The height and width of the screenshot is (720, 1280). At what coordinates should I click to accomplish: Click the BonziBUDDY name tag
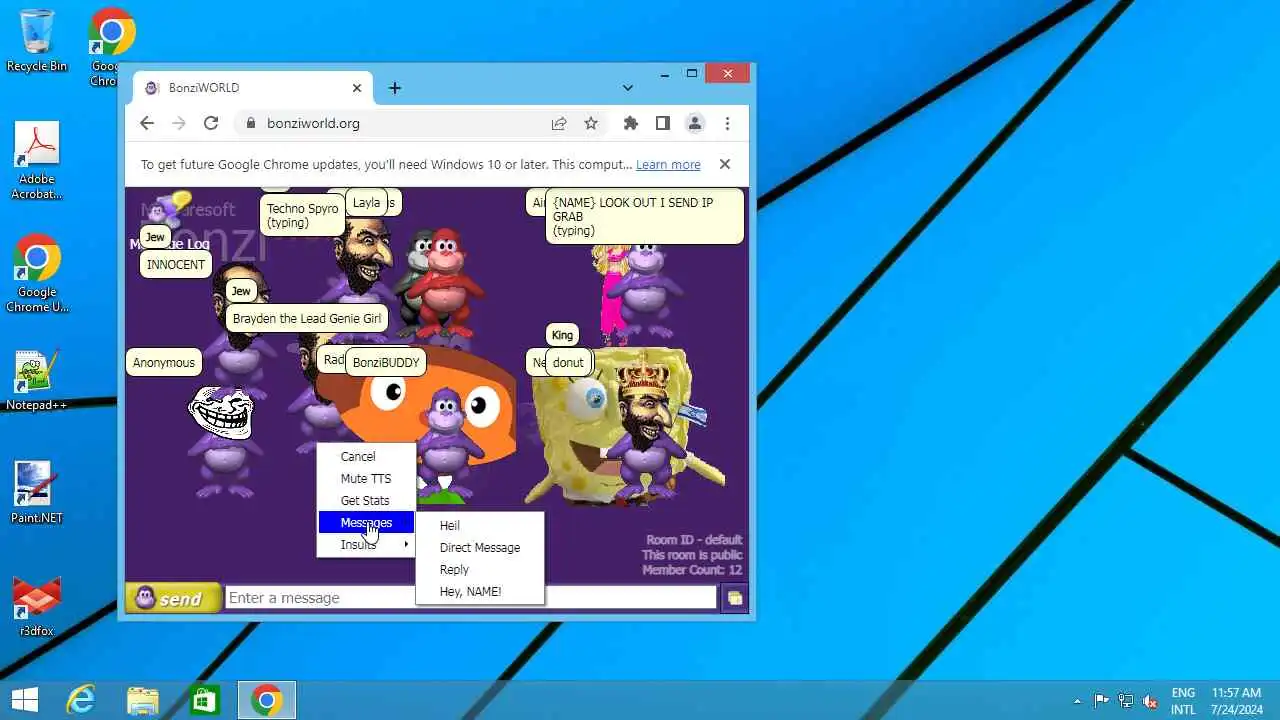(x=386, y=362)
